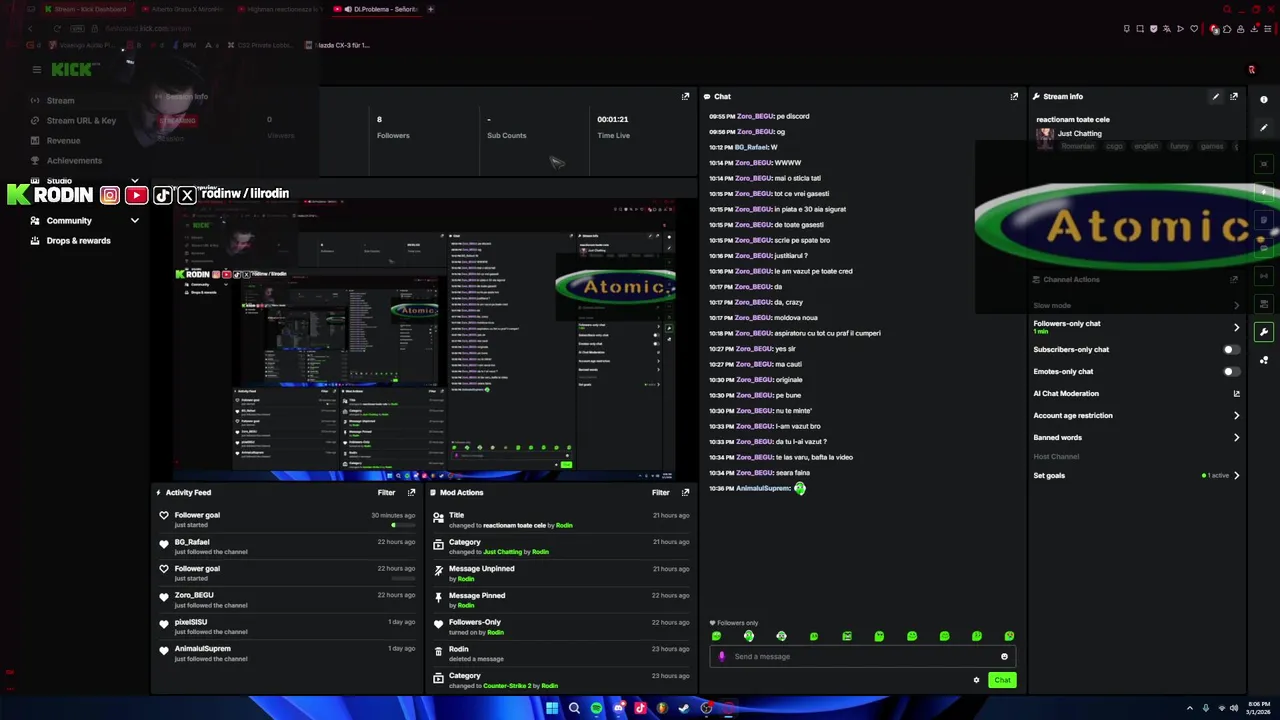Insert the first green Kick emote
This screenshot has width=1280, height=720.
pyautogui.click(x=716, y=636)
